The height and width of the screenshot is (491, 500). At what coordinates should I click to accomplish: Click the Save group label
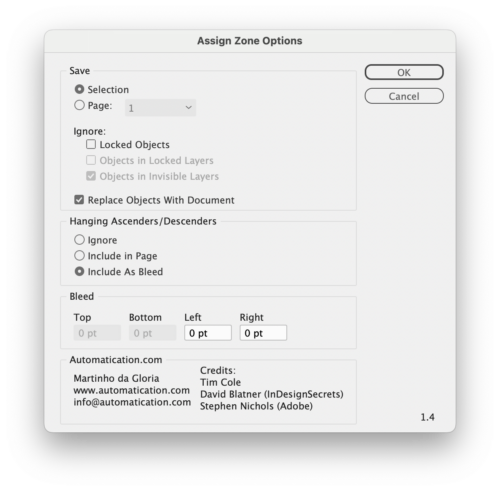click(80, 71)
